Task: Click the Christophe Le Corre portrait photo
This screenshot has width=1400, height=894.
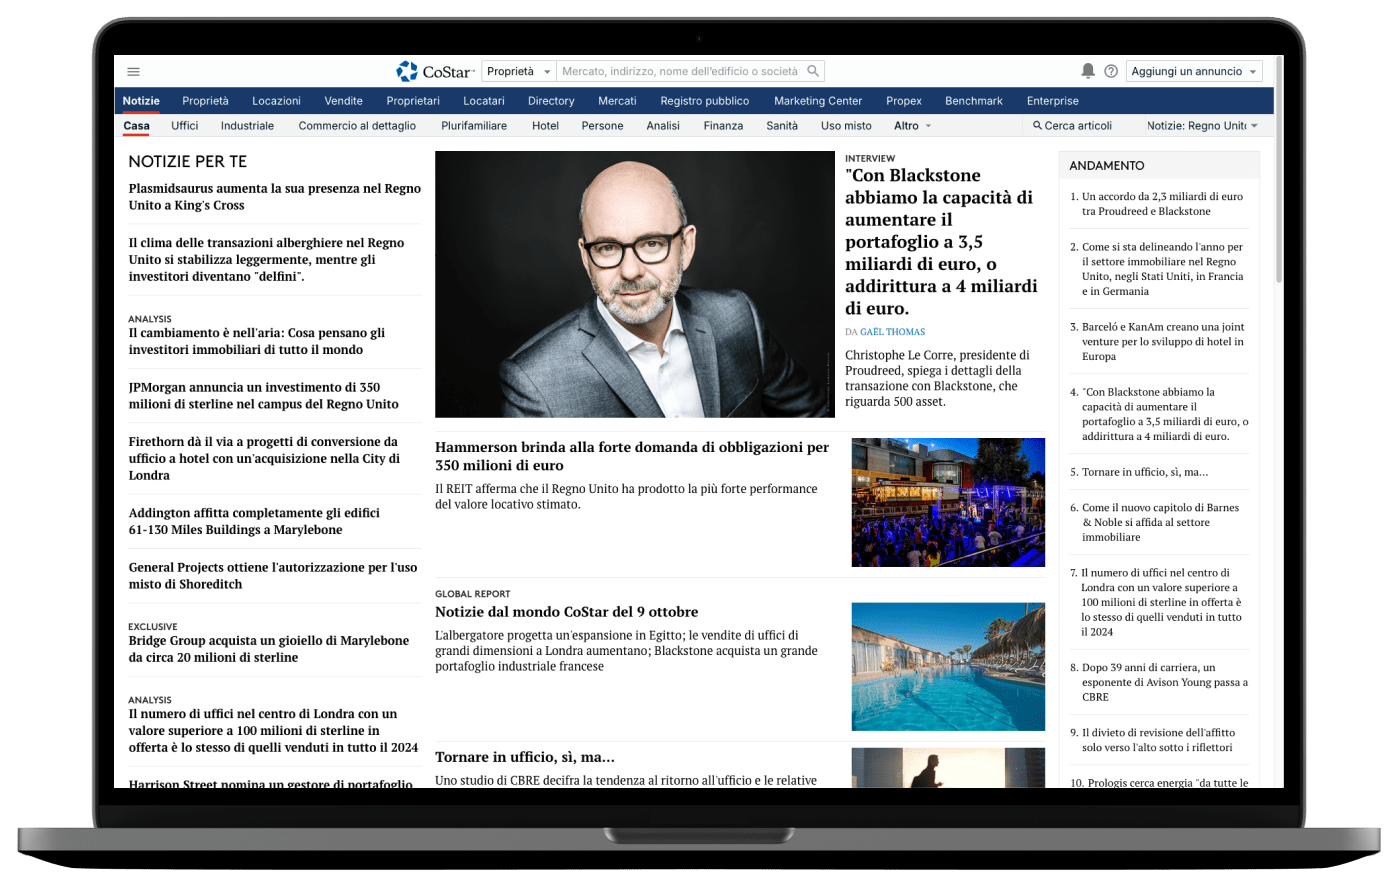Action: click(634, 284)
